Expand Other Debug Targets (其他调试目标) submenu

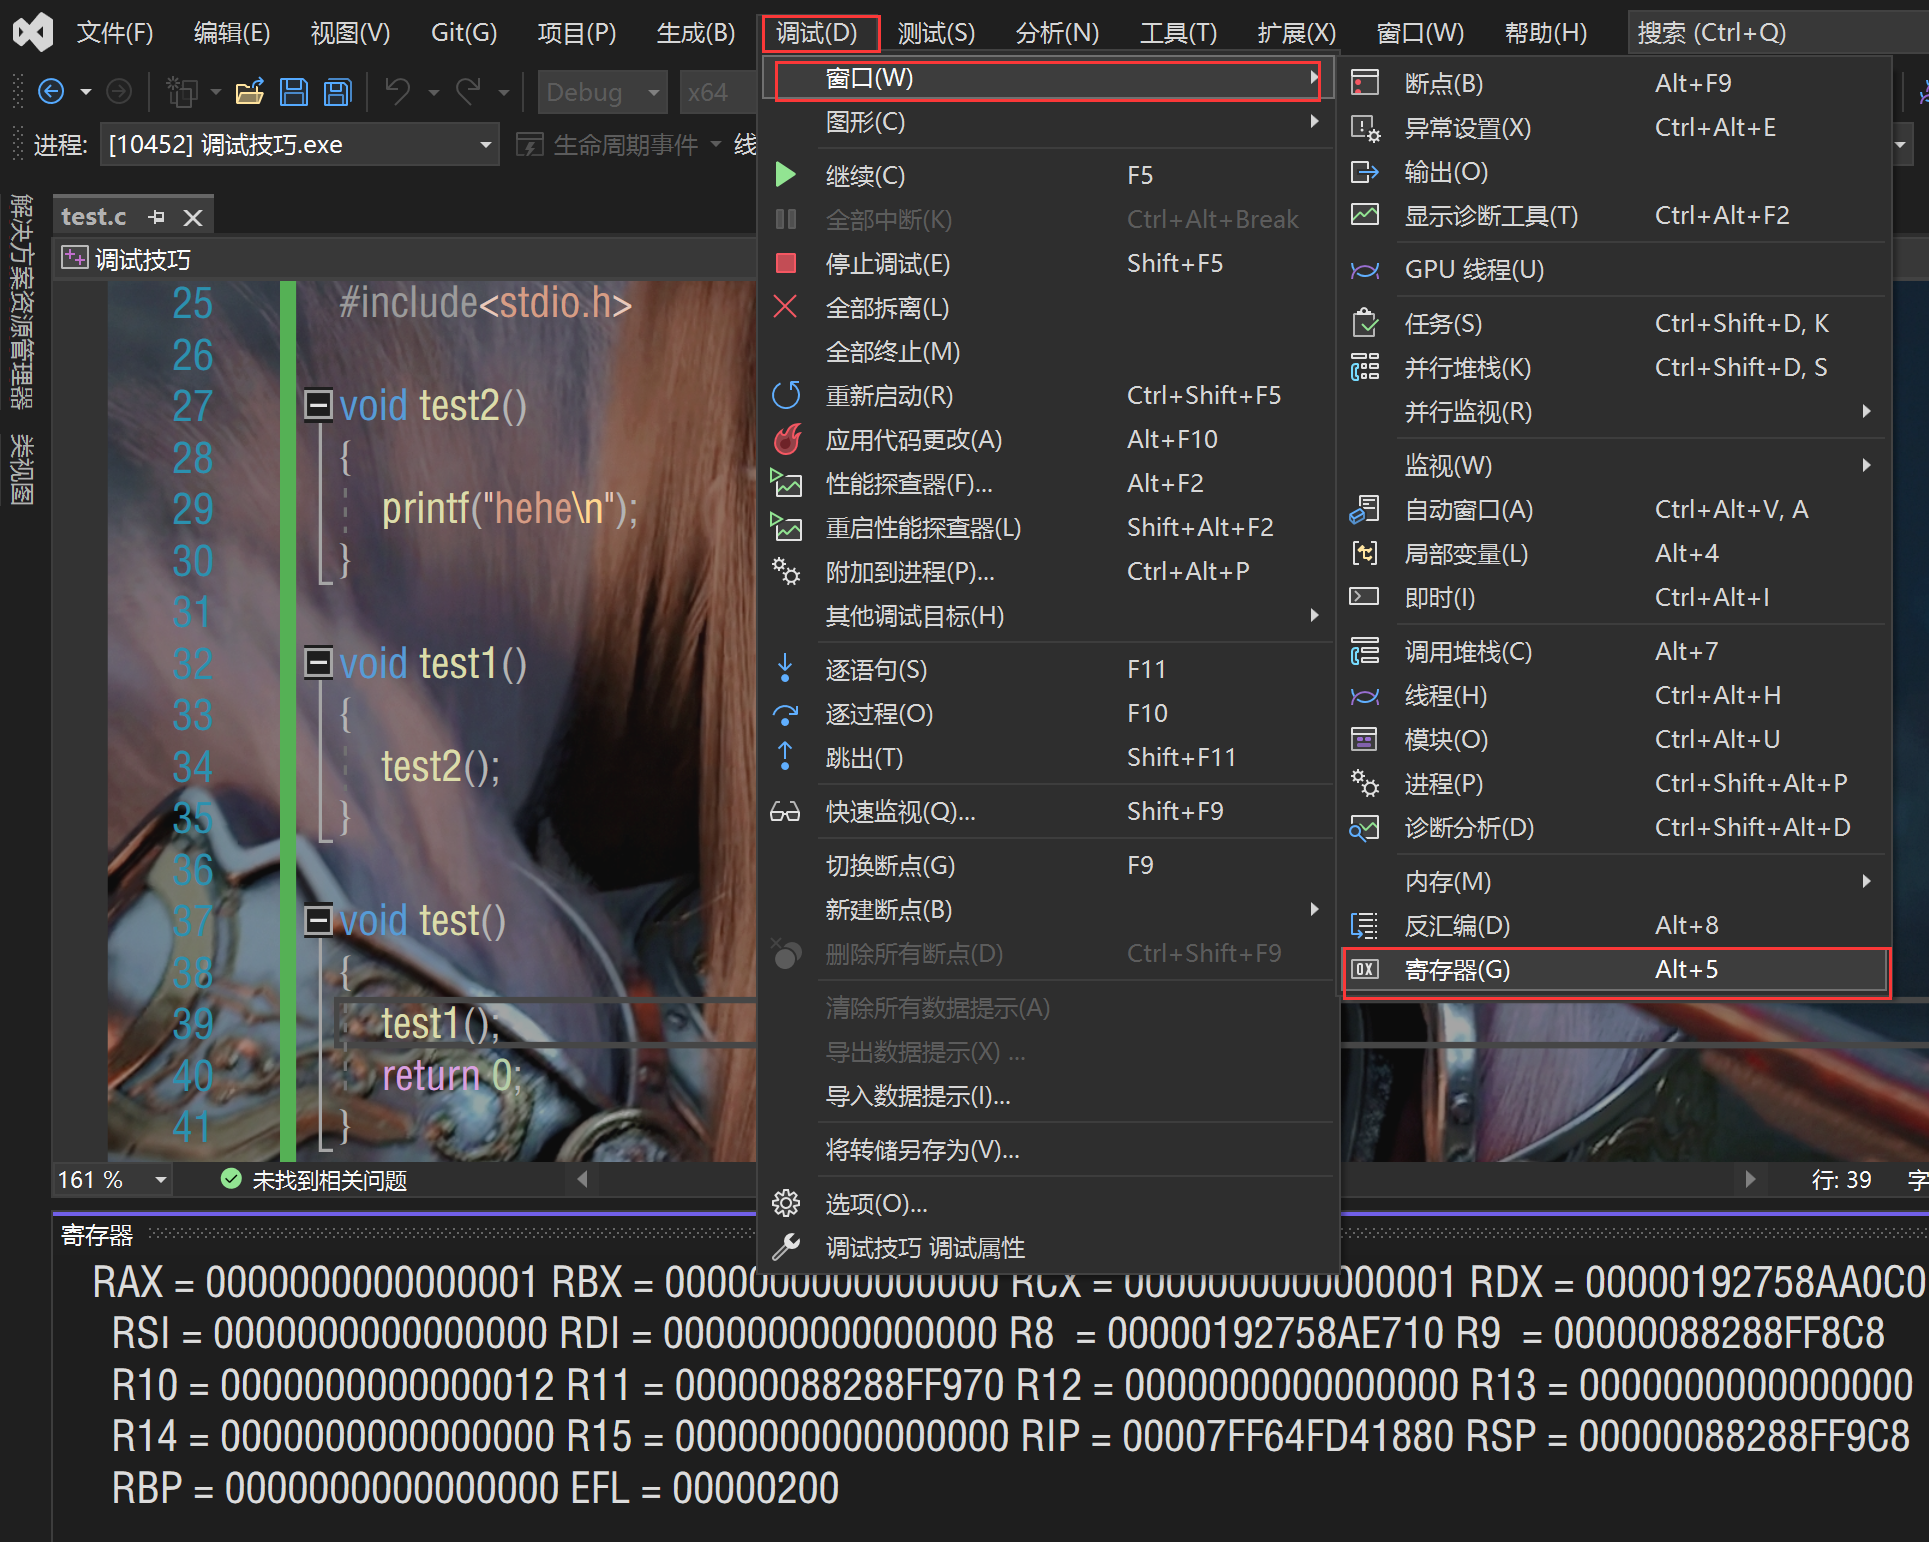[x=1047, y=615]
